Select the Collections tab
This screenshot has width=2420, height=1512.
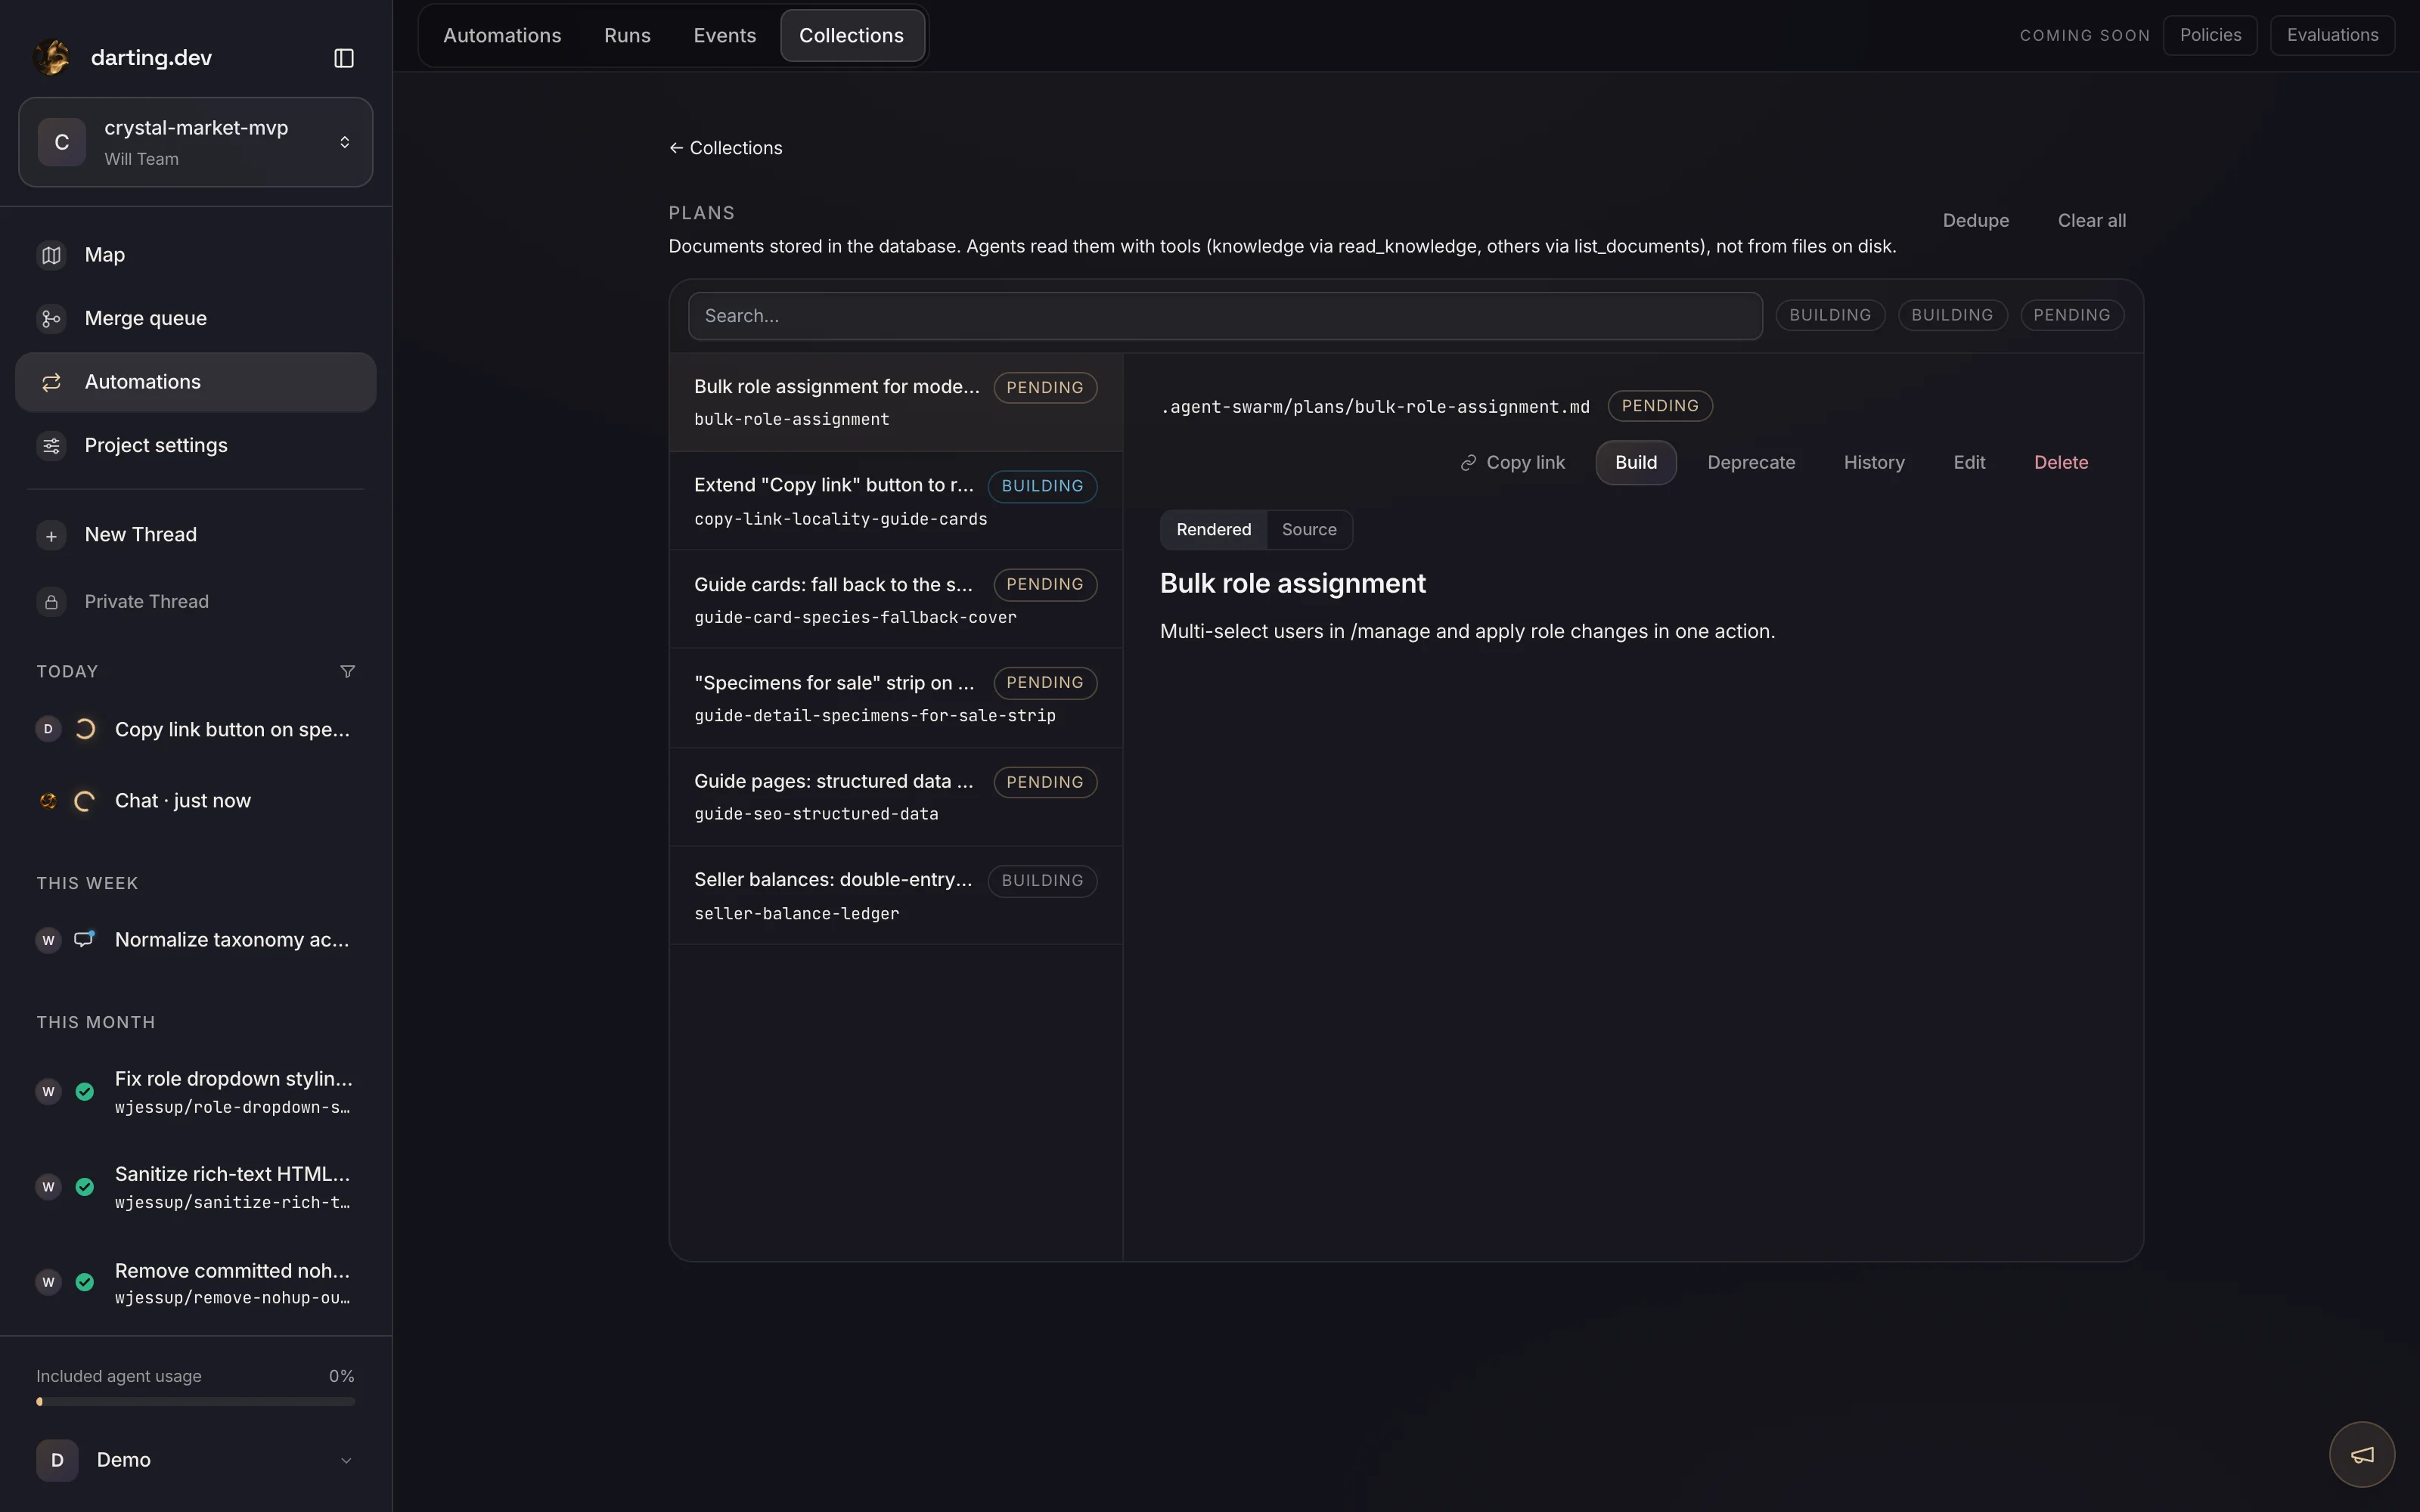(x=851, y=35)
